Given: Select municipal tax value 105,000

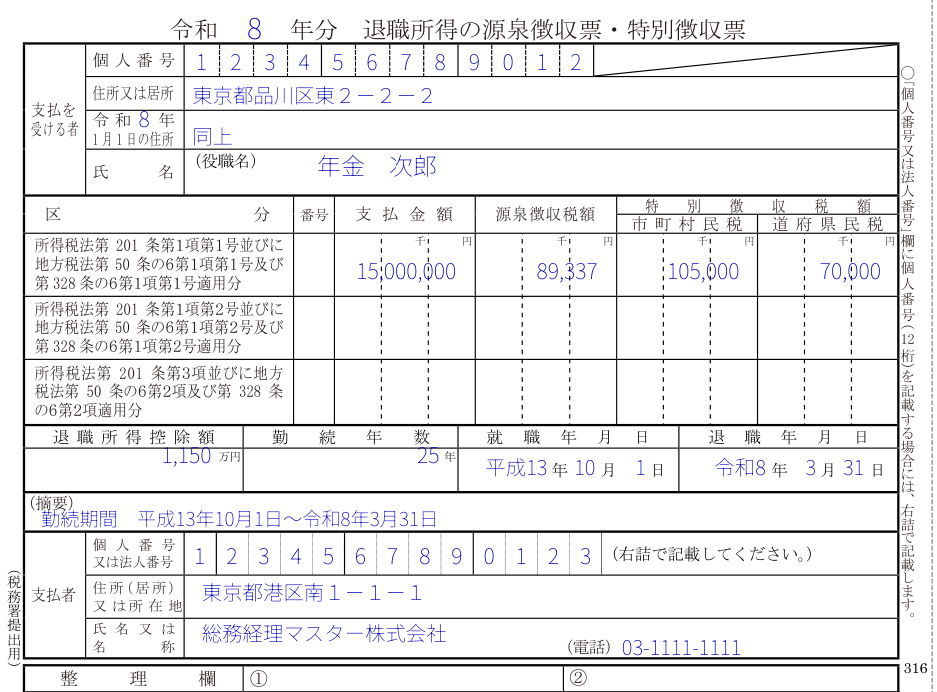Looking at the screenshot, I should 703,271.
